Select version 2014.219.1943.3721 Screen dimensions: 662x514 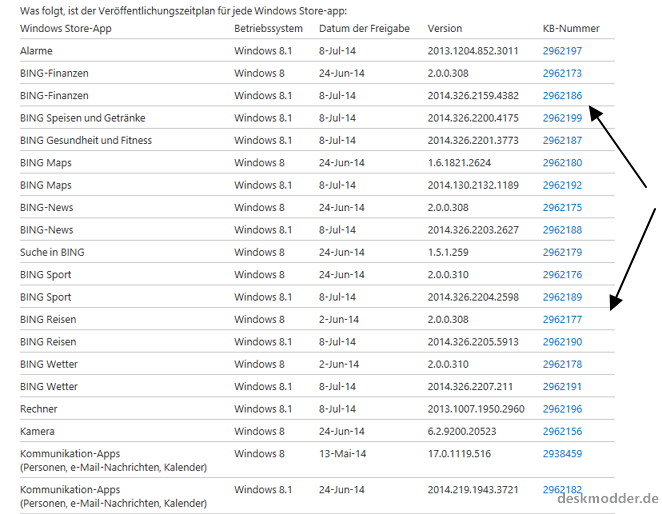click(x=473, y=490)
